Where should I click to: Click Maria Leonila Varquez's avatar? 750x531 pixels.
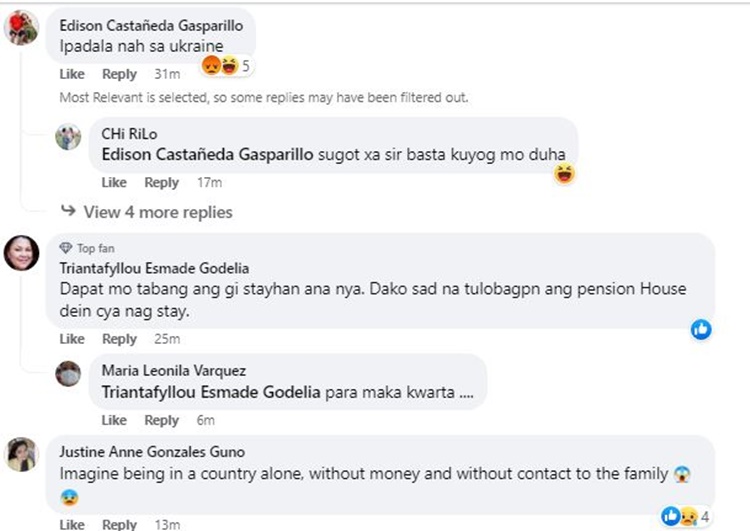coord(68,373)
